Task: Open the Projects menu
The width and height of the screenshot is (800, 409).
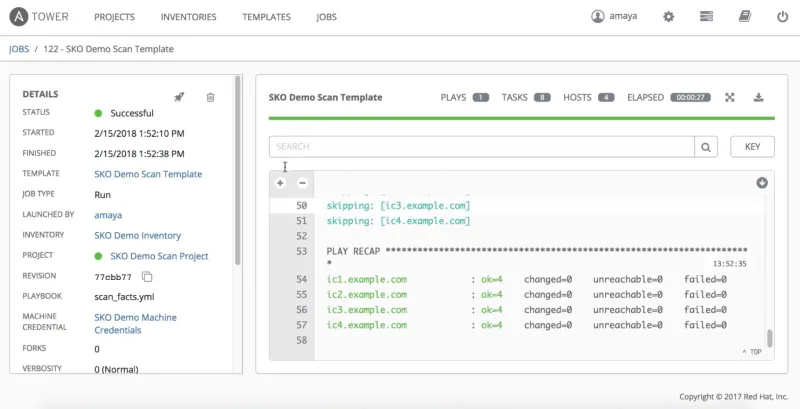Action: [114, 17]
